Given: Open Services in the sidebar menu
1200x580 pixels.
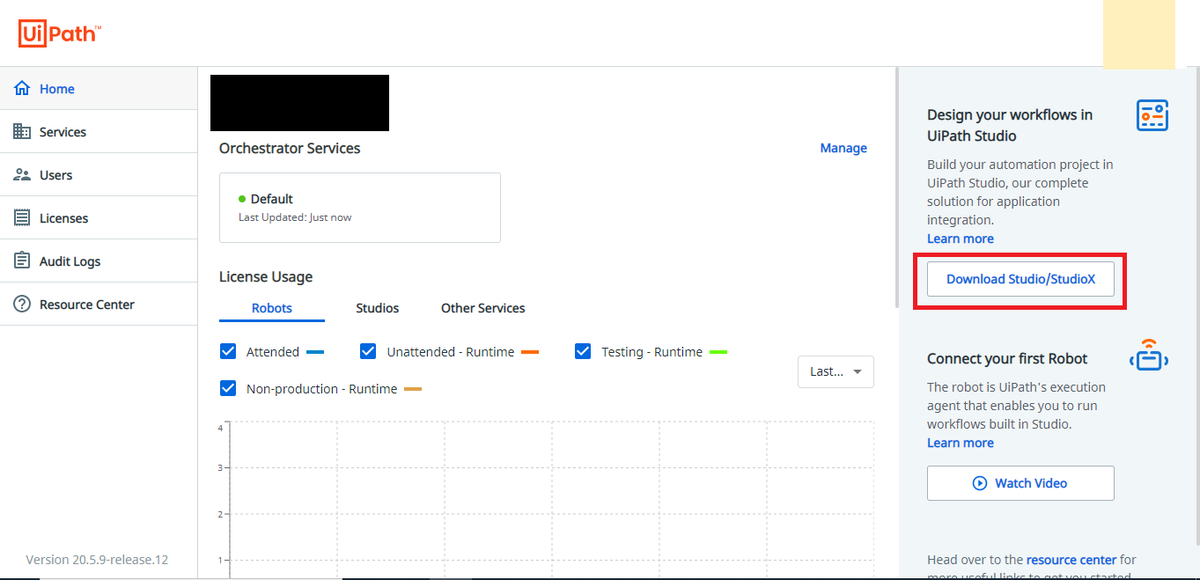Looking at the screenshot, I should [98, 132].
